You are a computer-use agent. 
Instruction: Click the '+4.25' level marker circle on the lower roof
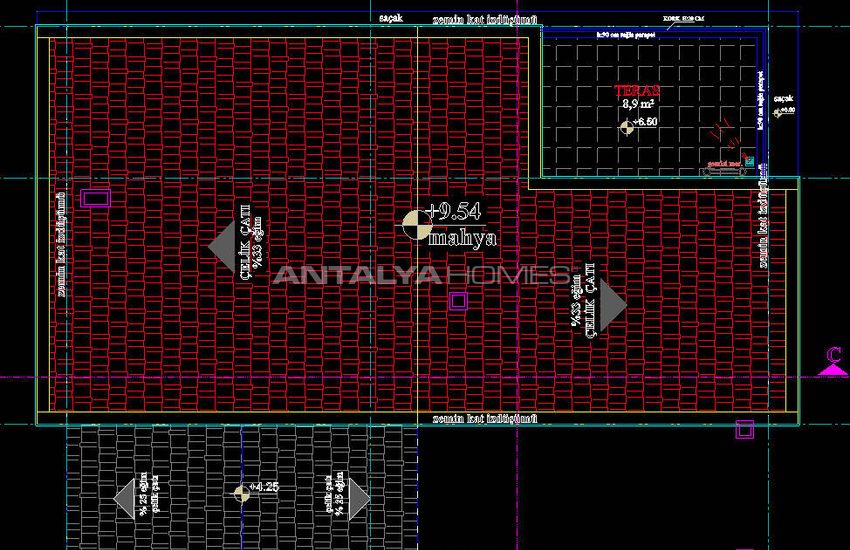[x=242, y=494]
